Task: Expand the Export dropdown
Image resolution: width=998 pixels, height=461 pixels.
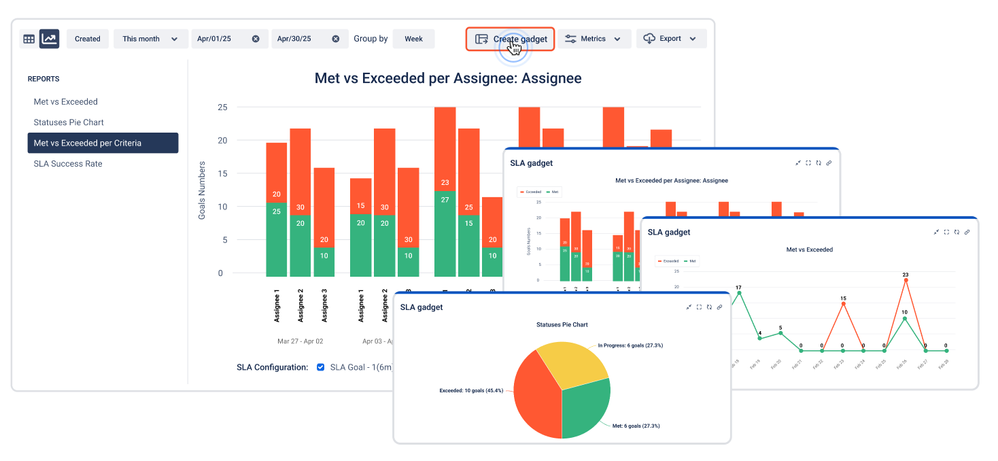Action: click(670, 39)
